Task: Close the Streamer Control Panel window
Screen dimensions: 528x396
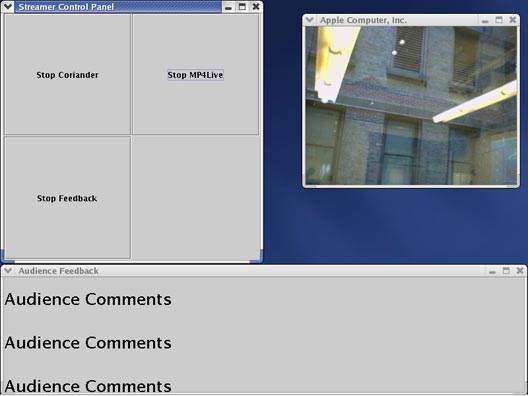Action: 256,7
